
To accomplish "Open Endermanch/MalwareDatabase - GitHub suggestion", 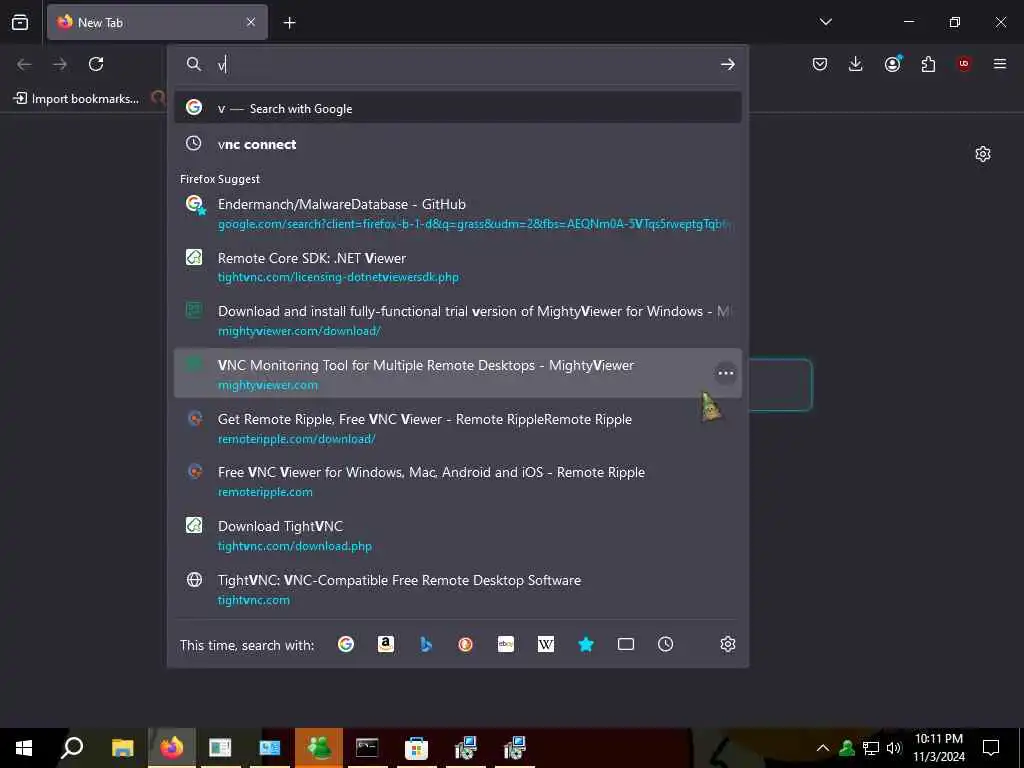I will [x=458, y=214].
